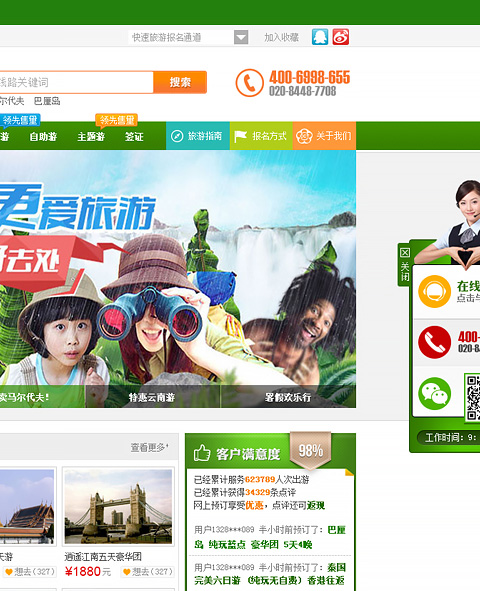This screenshot has width=480, height=591.
Task: Click the flag icon for 报名方式
Action: click(x=240, y=136)
